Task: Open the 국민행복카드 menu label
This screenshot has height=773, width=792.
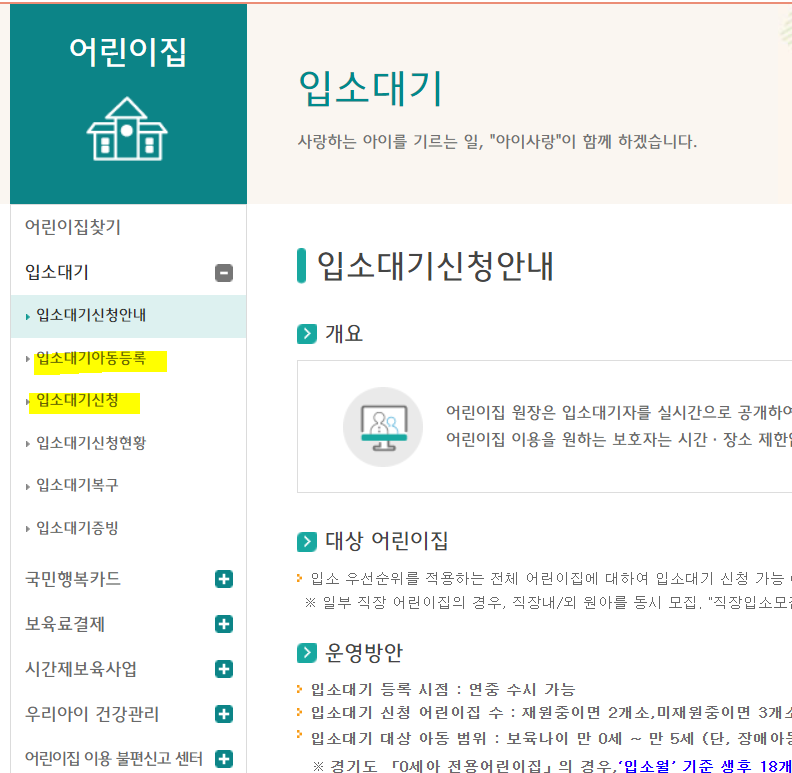Action: (73, 578)
